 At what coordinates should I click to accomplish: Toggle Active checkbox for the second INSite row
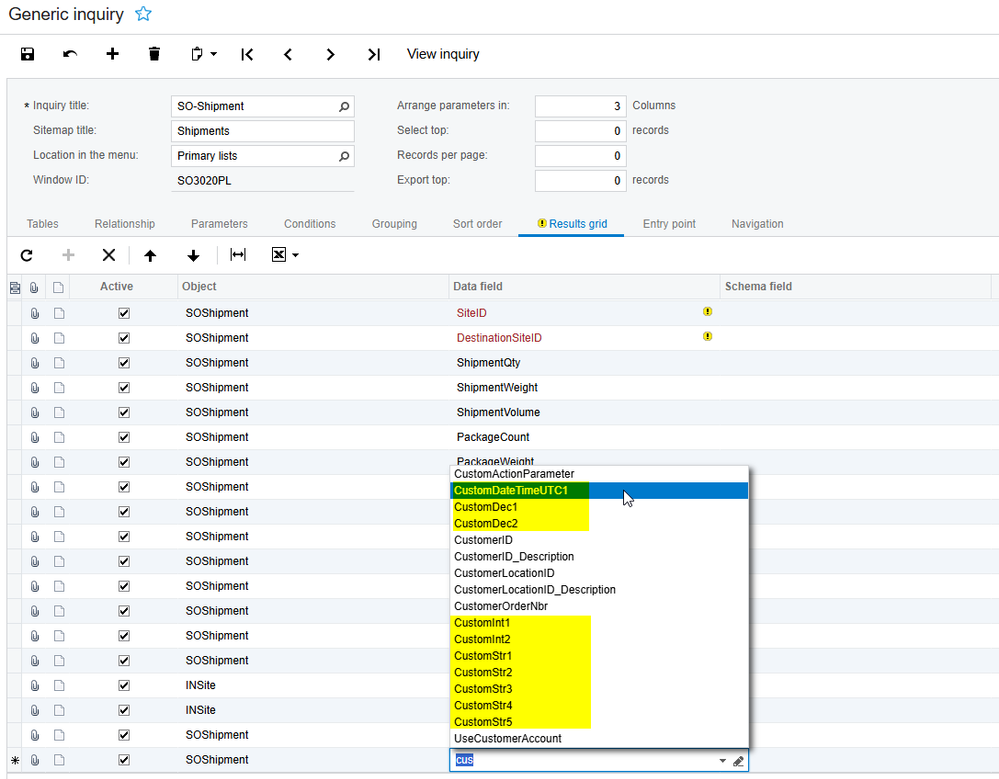[x=124, y=711]
